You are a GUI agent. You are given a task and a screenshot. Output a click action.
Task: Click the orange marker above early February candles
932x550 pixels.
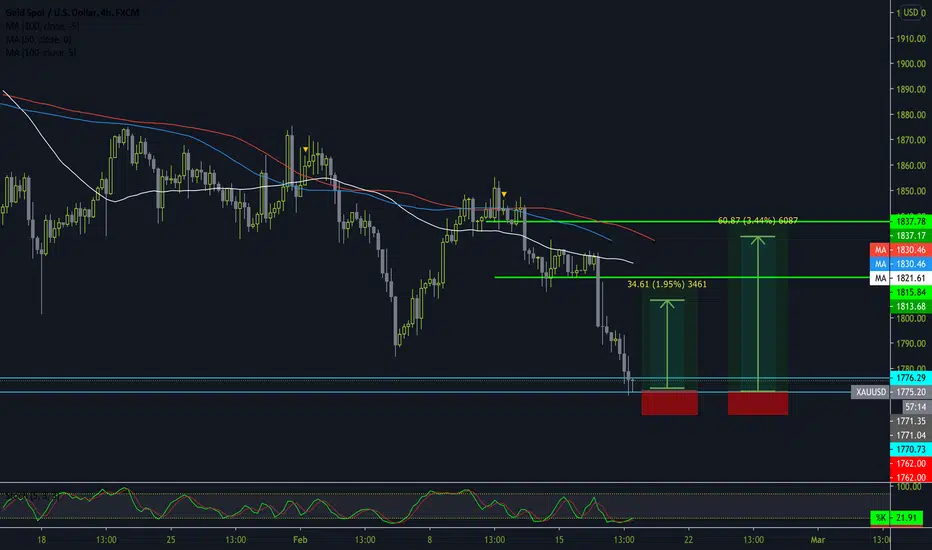coord(306,149)
